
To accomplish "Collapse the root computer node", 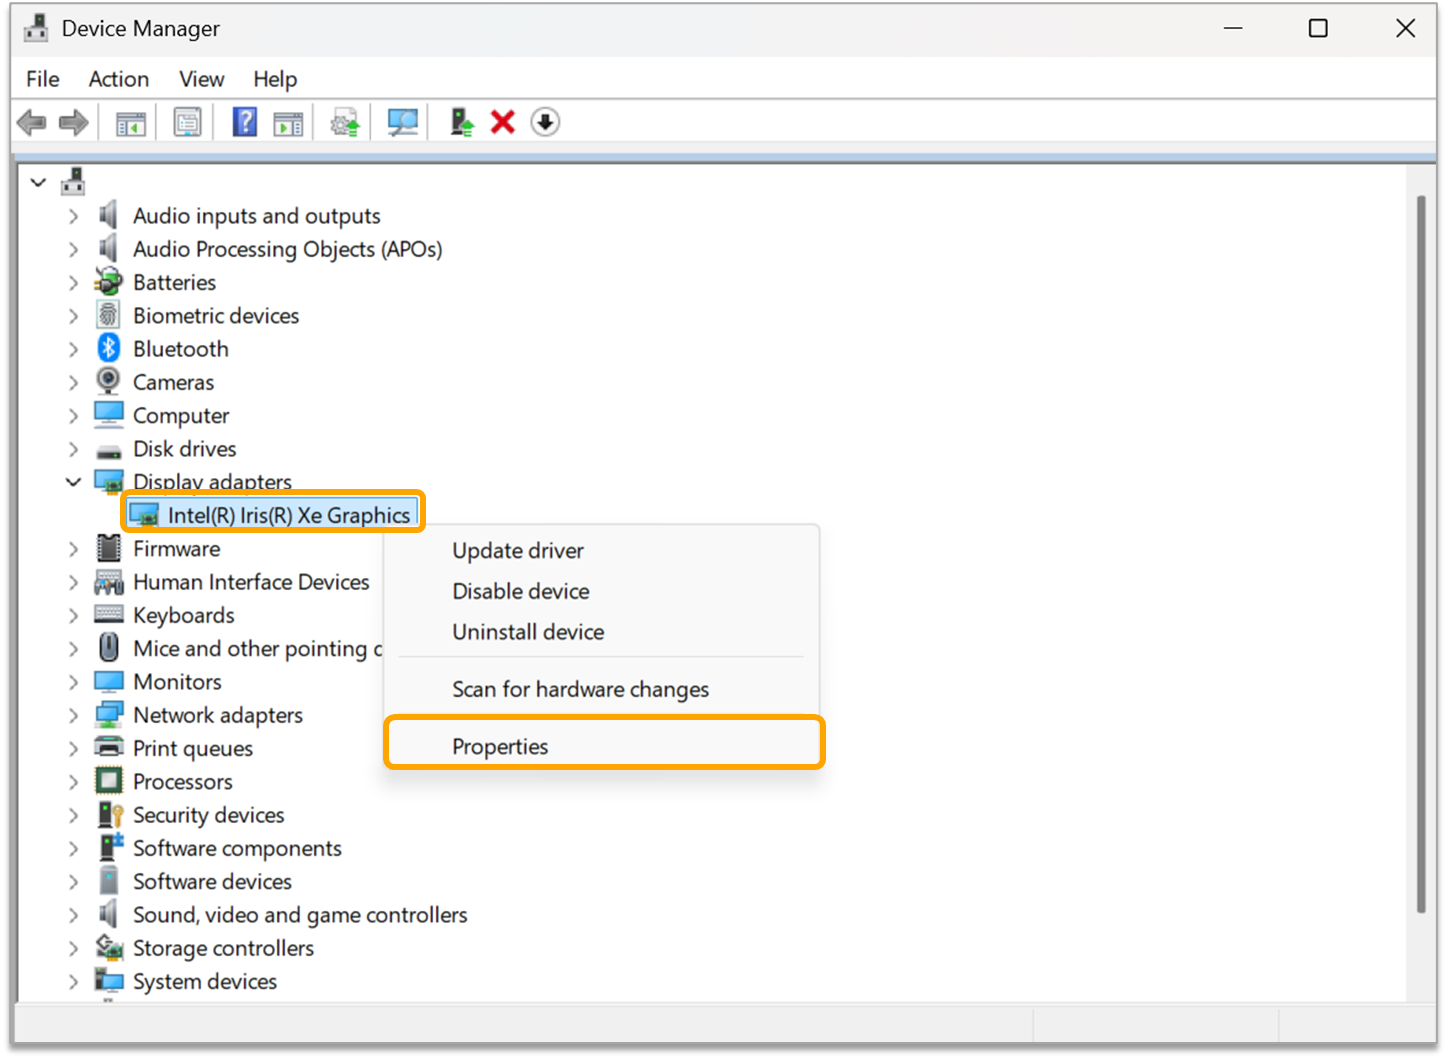I will pos(38,183).
